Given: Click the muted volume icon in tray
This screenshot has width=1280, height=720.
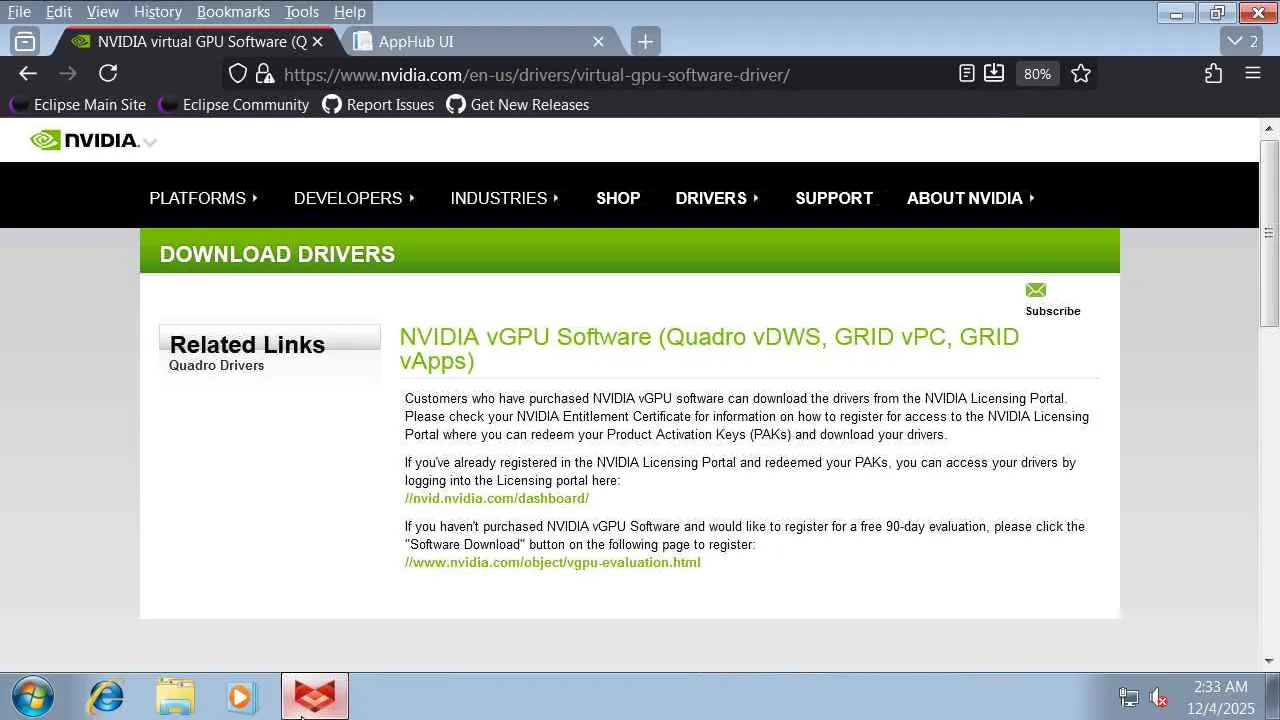Looking at the screenshot, I should [1158, 697].
